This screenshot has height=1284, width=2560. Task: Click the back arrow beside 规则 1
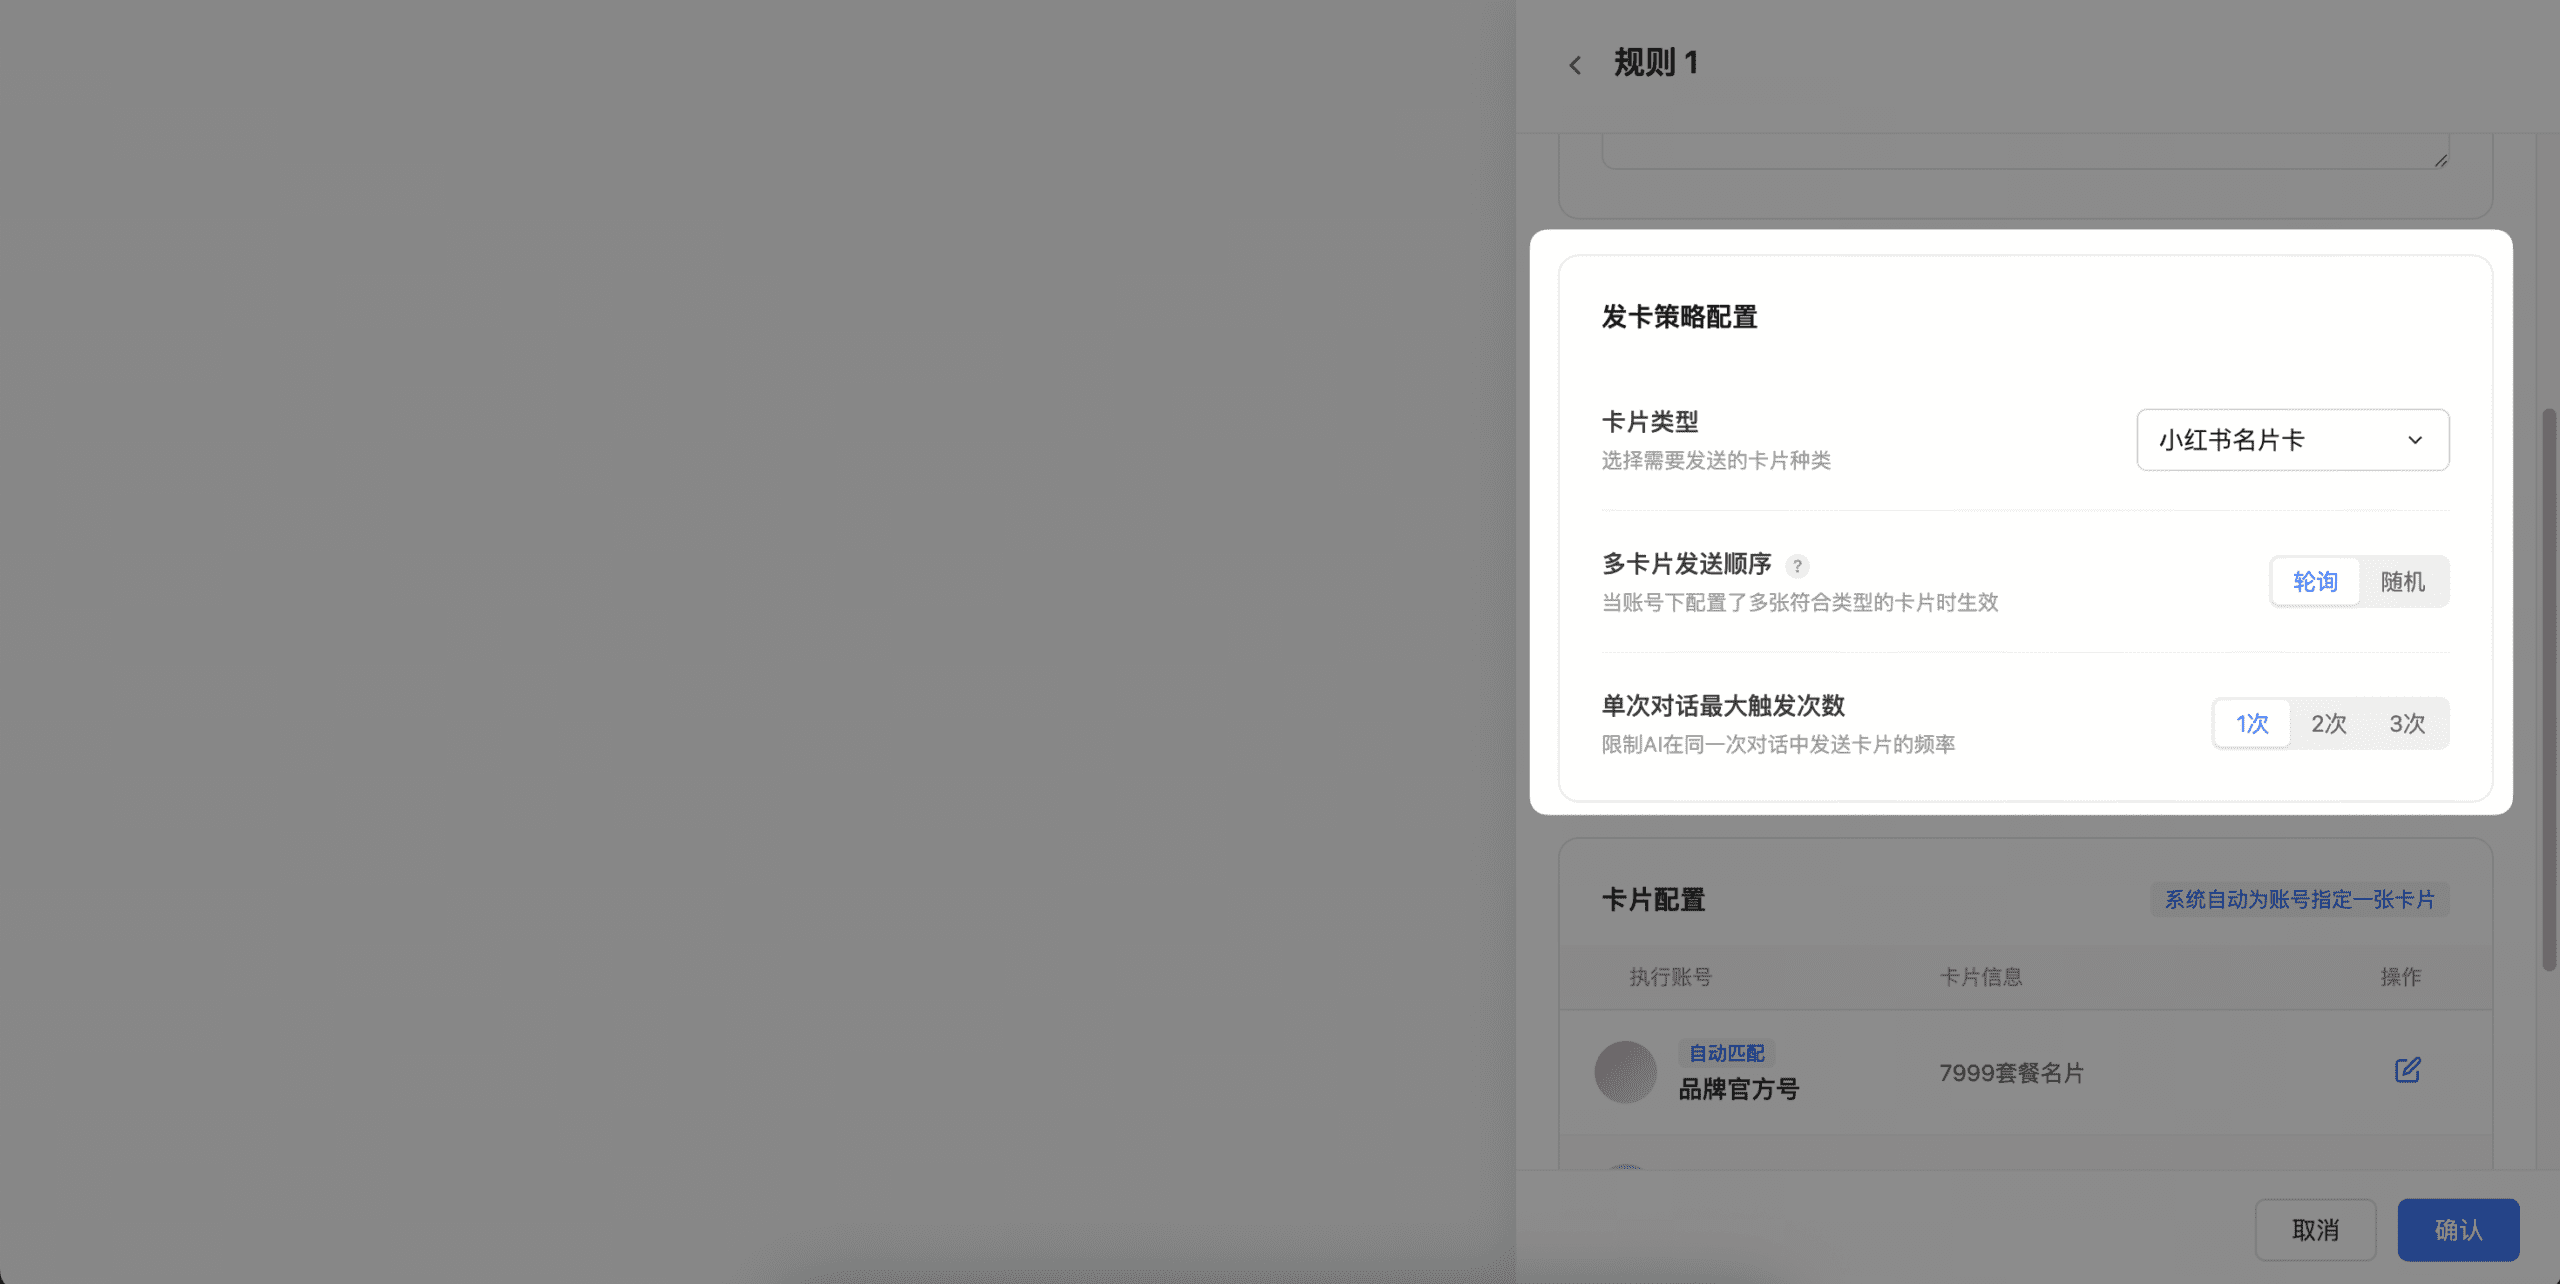click(x=1575, y=66)
